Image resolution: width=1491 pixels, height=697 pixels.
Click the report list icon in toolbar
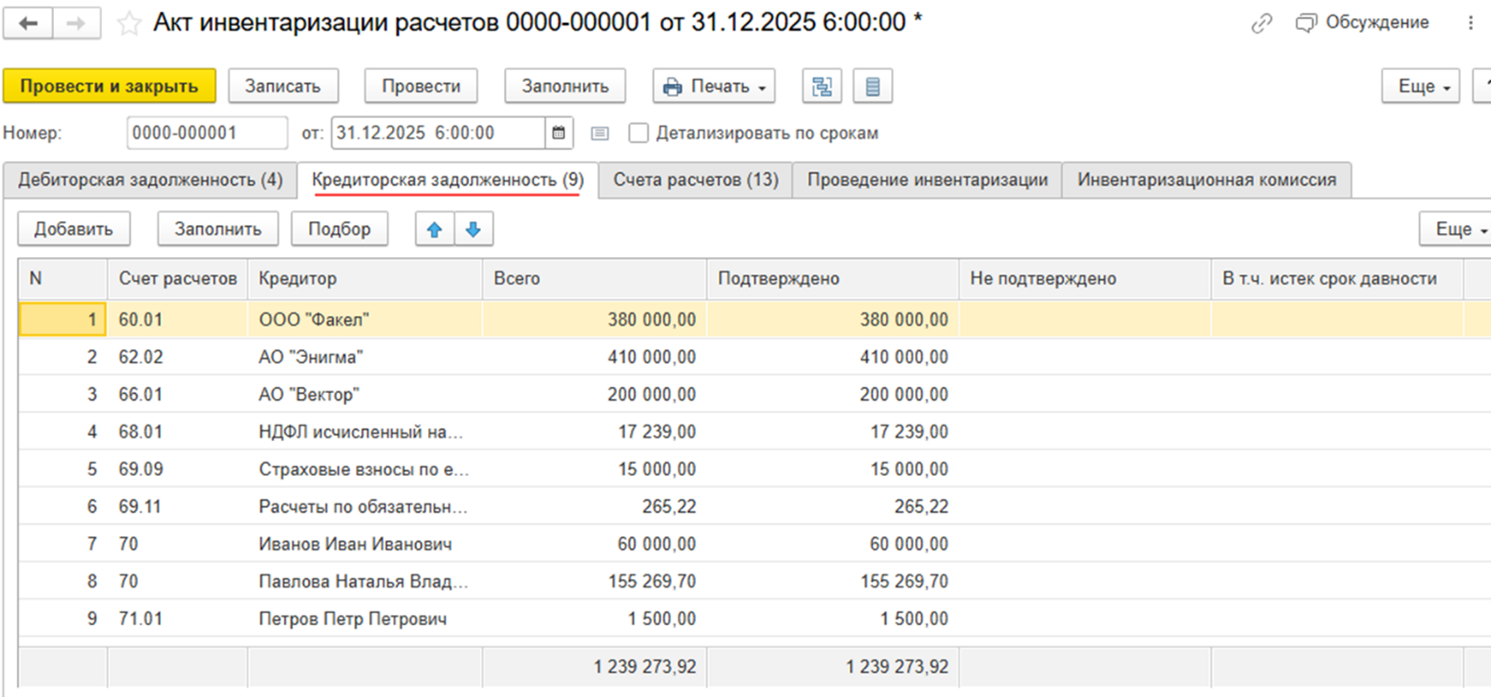(873, 87)
